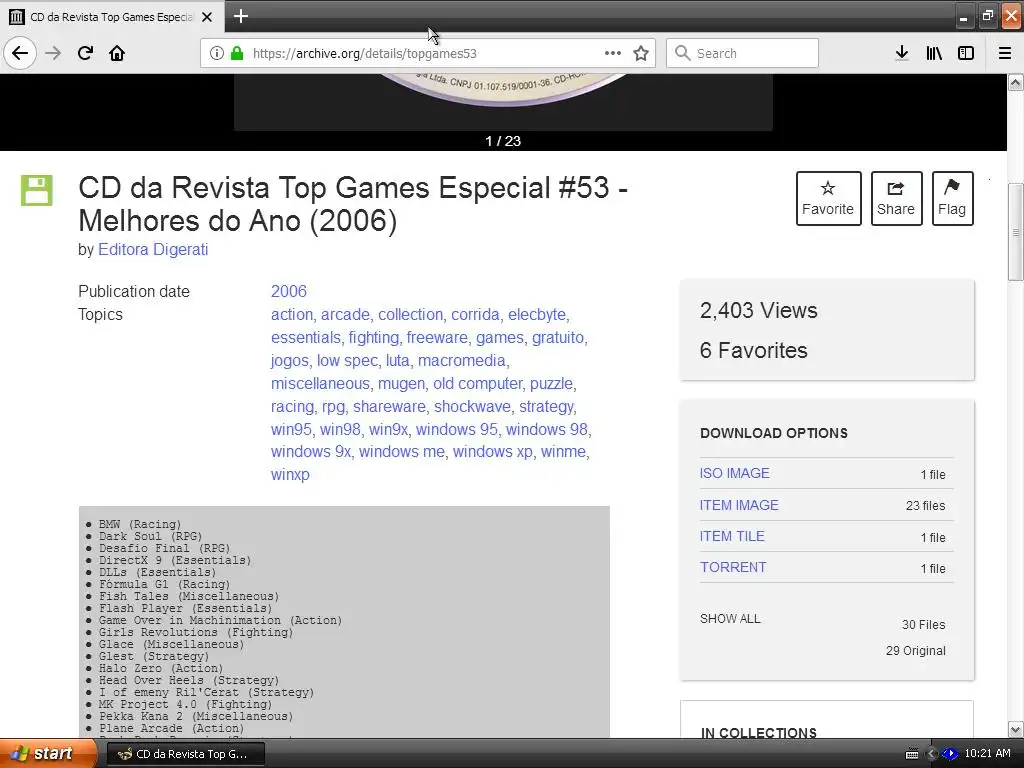The height and width of the screenshot is (768, 1024).
Task: Open the 2006 publication date link
Action: click(x=289, y=291)
